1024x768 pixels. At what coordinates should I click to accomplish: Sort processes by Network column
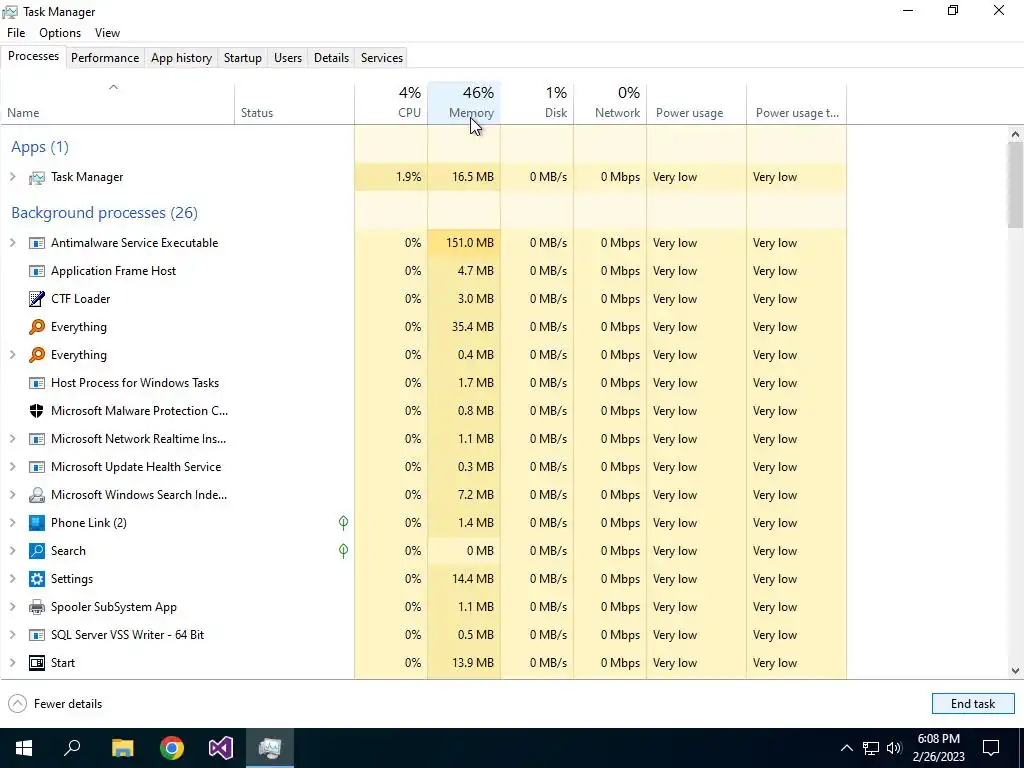click(x=610, y=103)
